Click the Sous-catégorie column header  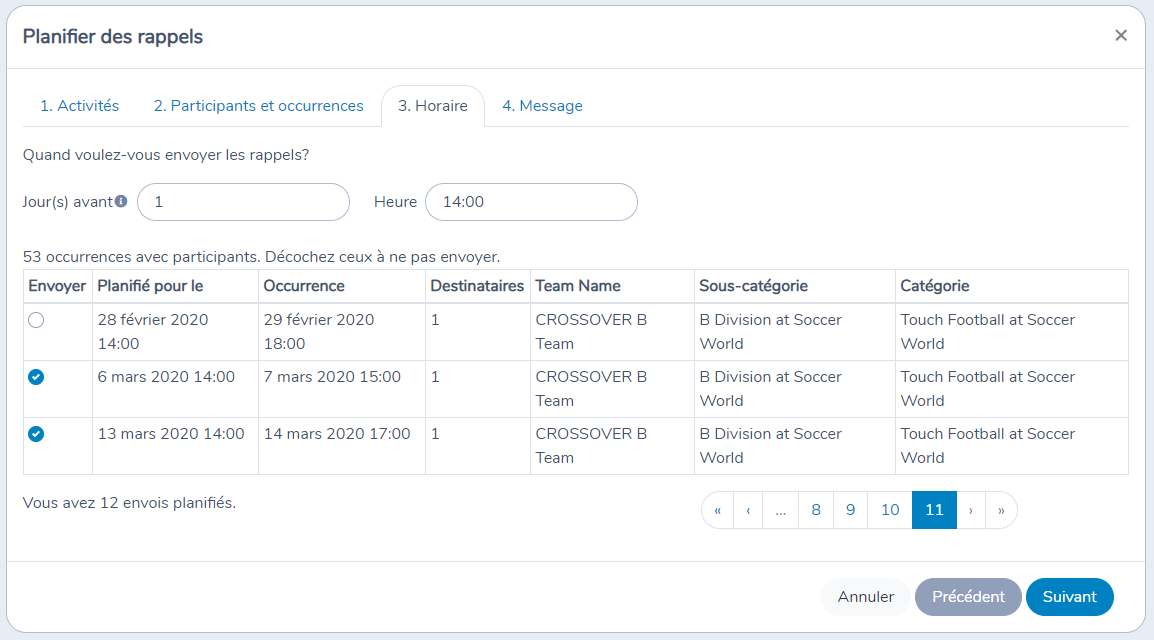[x=795, y=286]
